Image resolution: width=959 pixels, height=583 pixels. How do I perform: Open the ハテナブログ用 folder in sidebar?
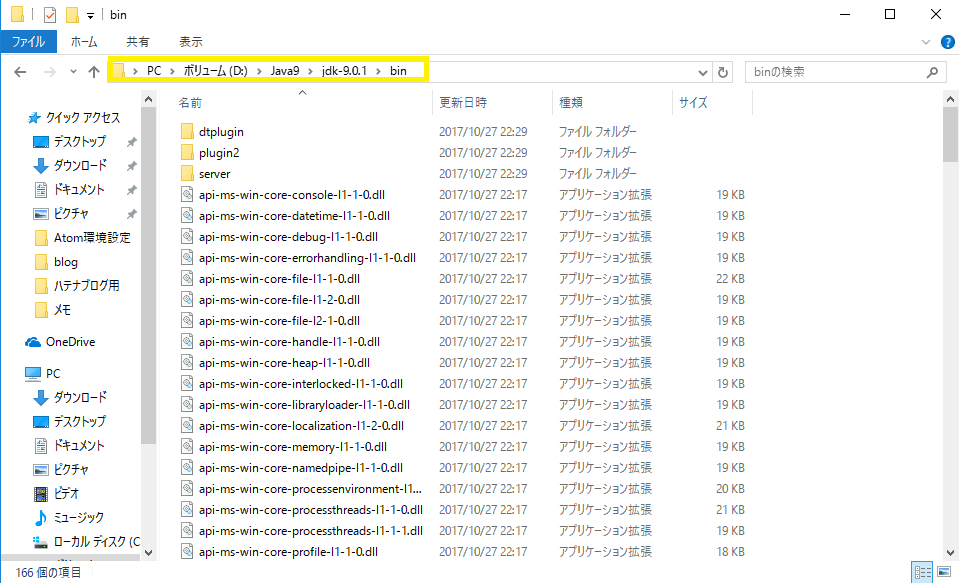click(x=86, y=286)
